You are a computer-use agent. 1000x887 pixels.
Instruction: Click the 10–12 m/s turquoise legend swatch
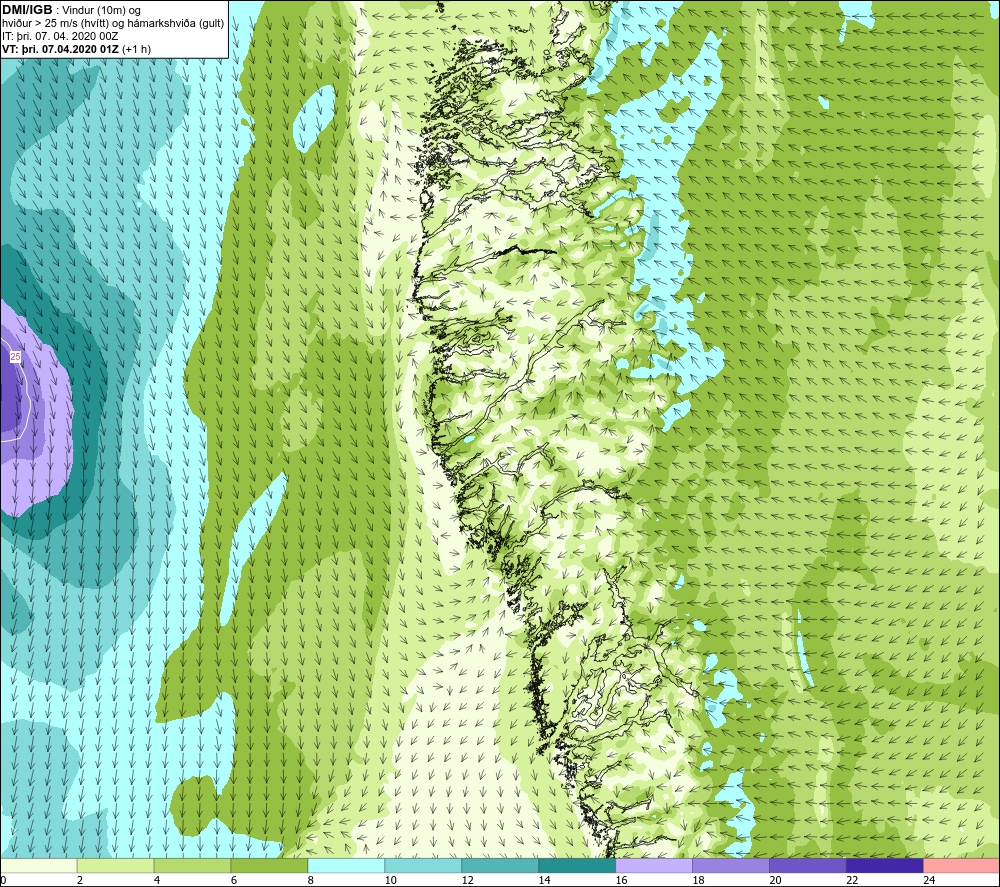click(423, 866)
